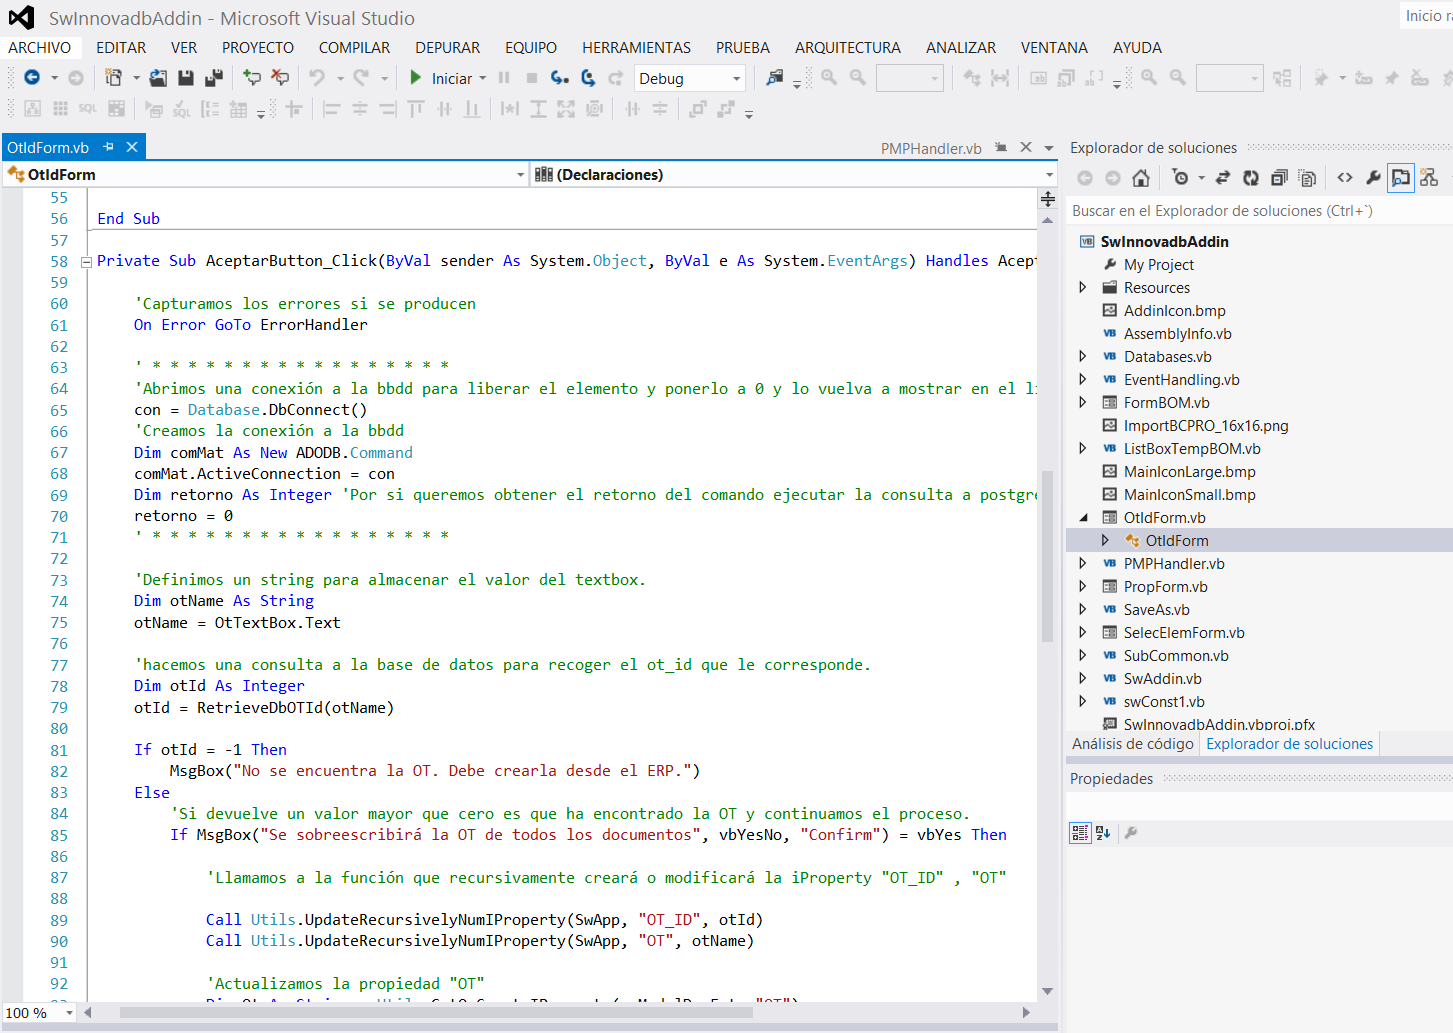Collapse the OtIdForm.vb node
1453x1033 pixels.
pyautogui.click(x=1083, y=518)
